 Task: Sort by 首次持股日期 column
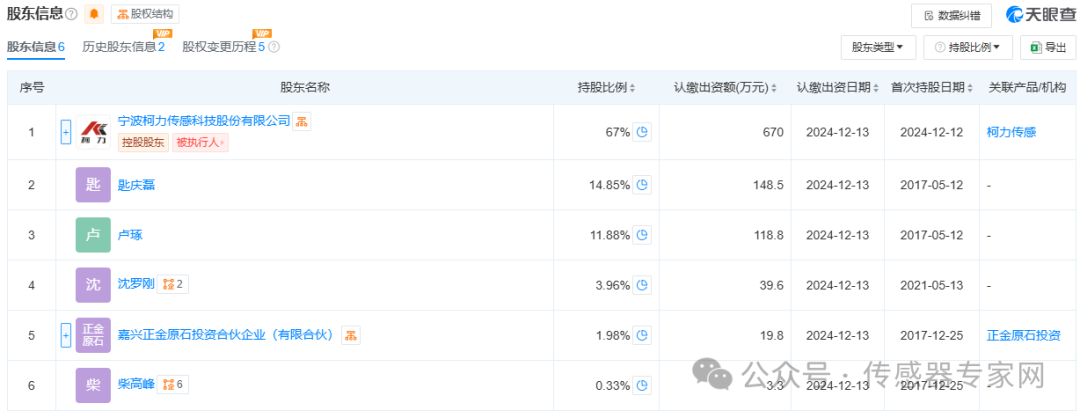969,88
